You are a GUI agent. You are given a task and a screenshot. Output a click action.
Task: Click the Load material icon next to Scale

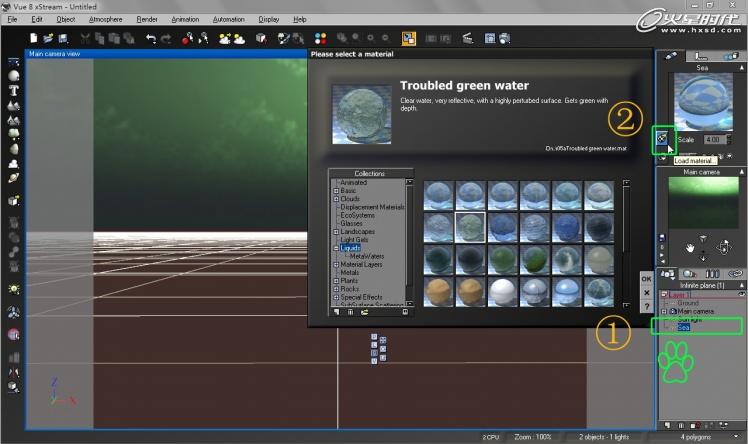click(662, 138)
